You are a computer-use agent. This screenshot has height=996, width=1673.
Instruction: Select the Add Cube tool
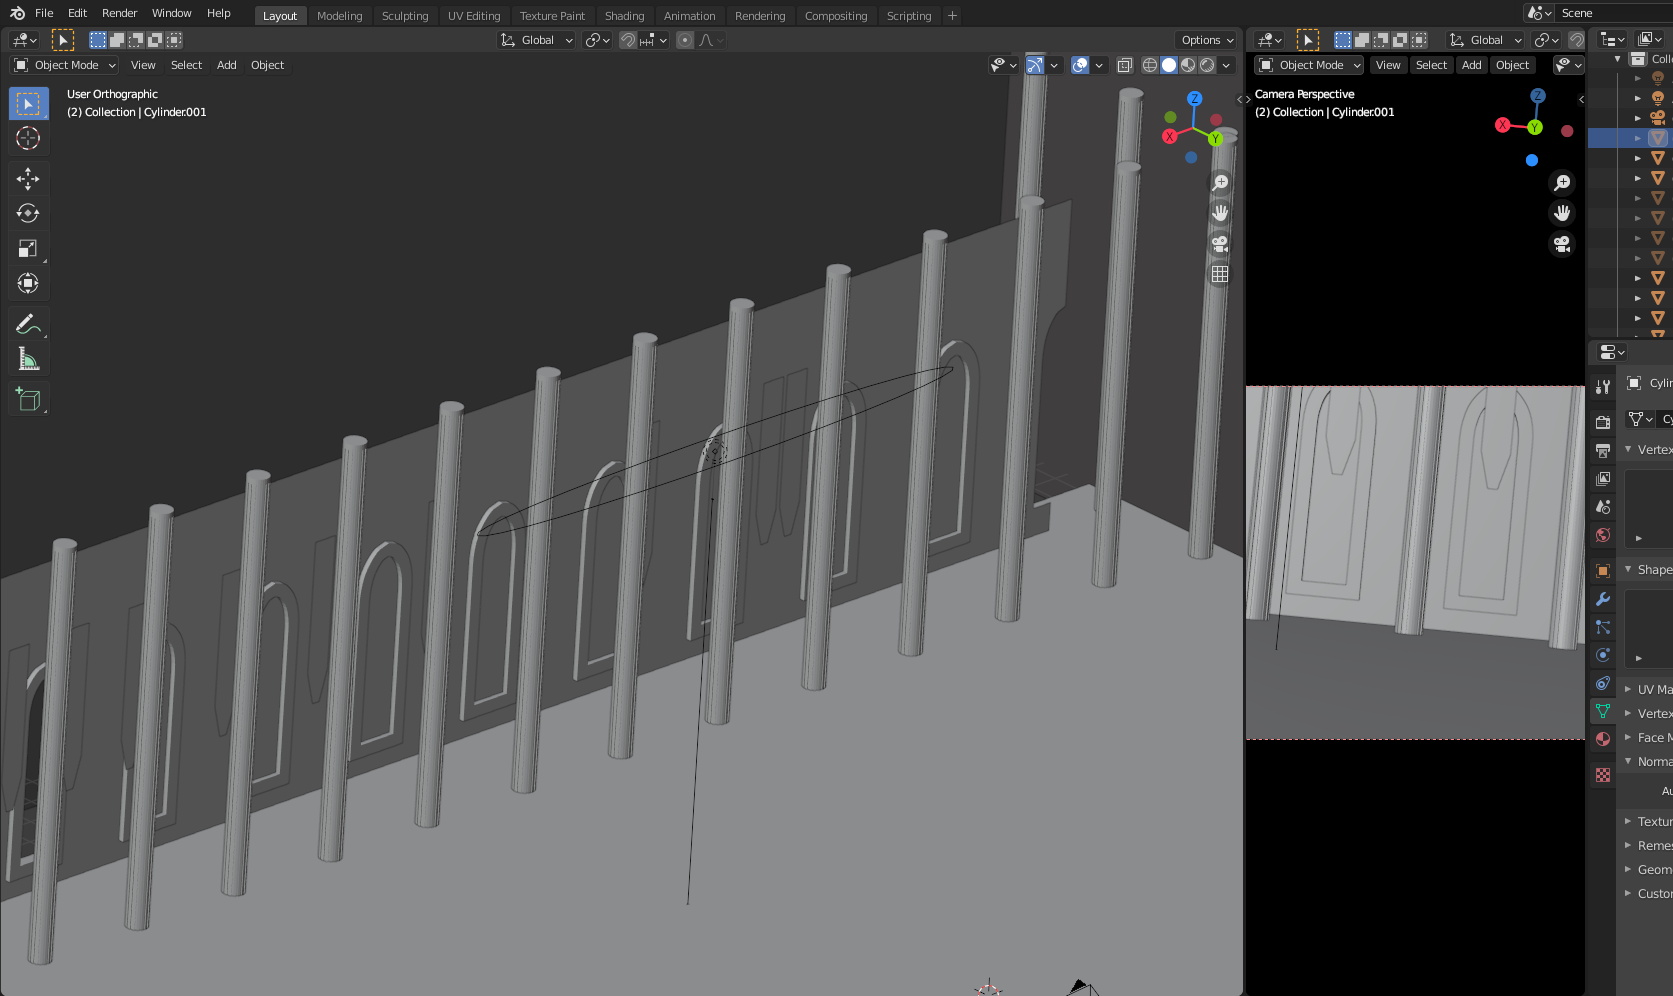coord(28,400)
